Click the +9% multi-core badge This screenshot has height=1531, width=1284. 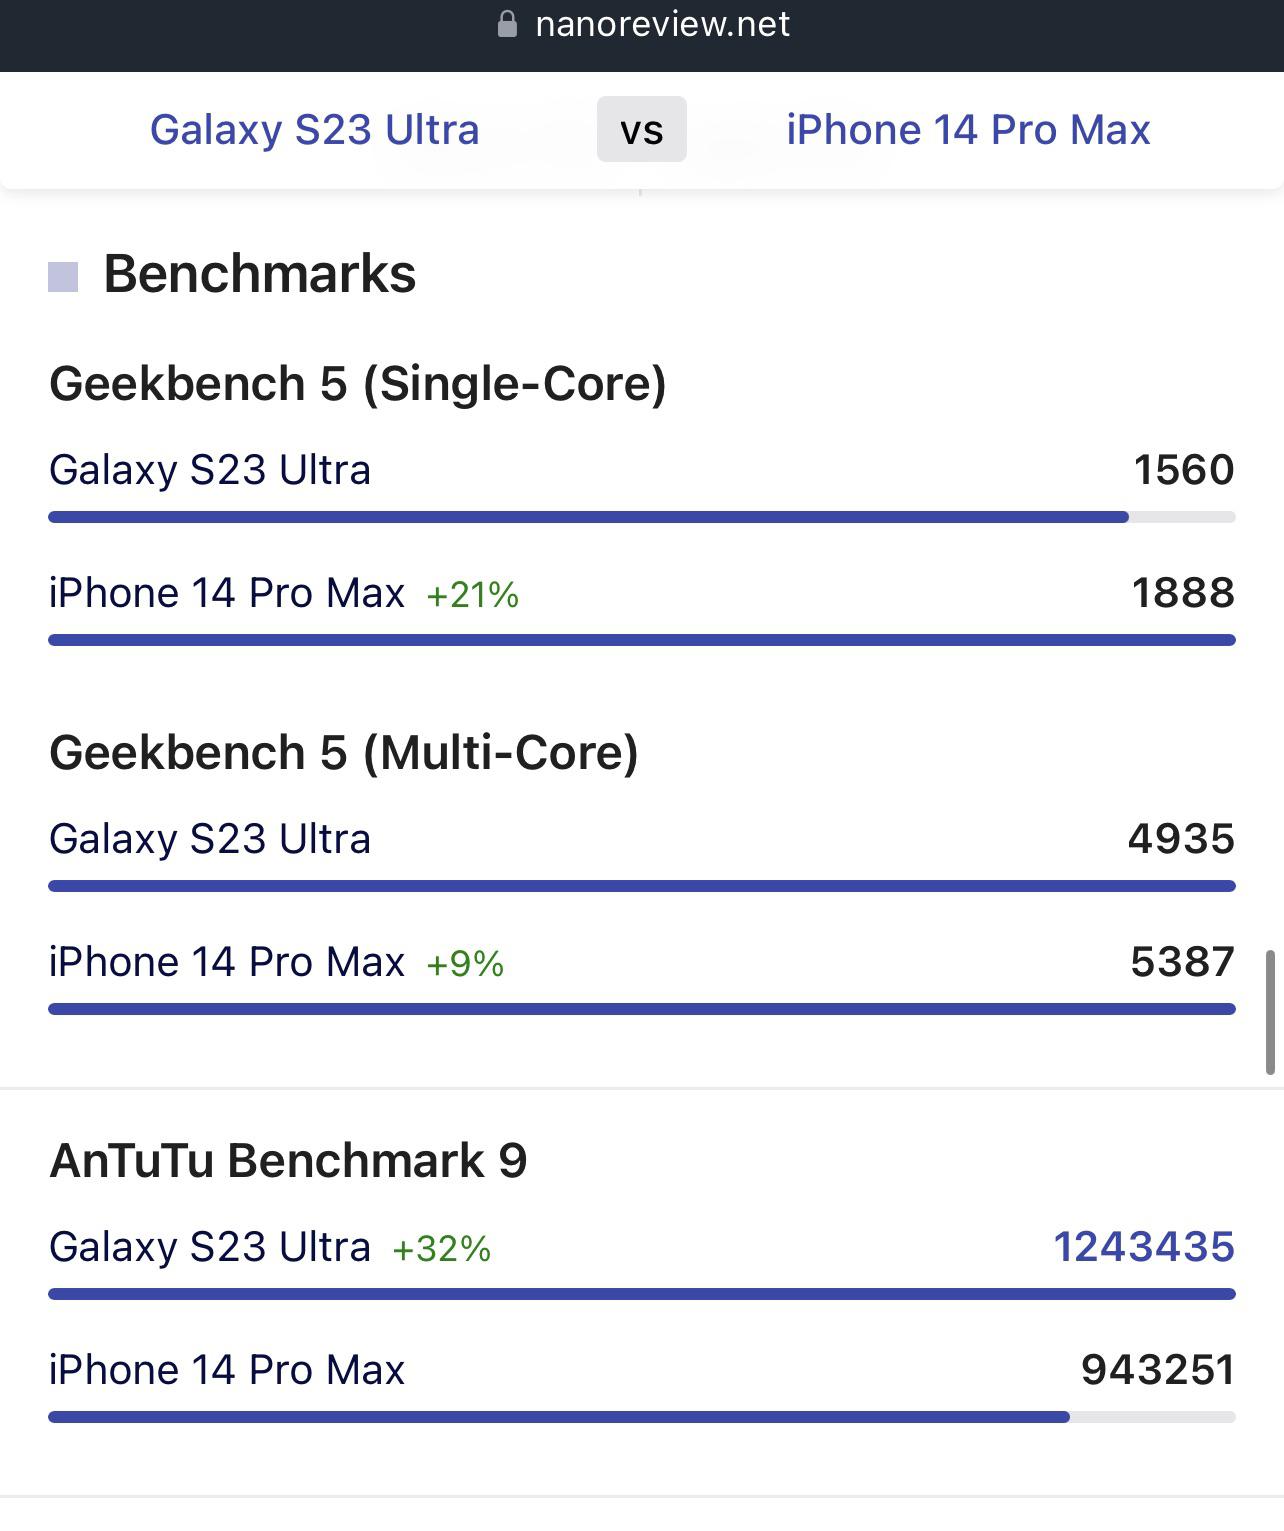coord(465,964)
